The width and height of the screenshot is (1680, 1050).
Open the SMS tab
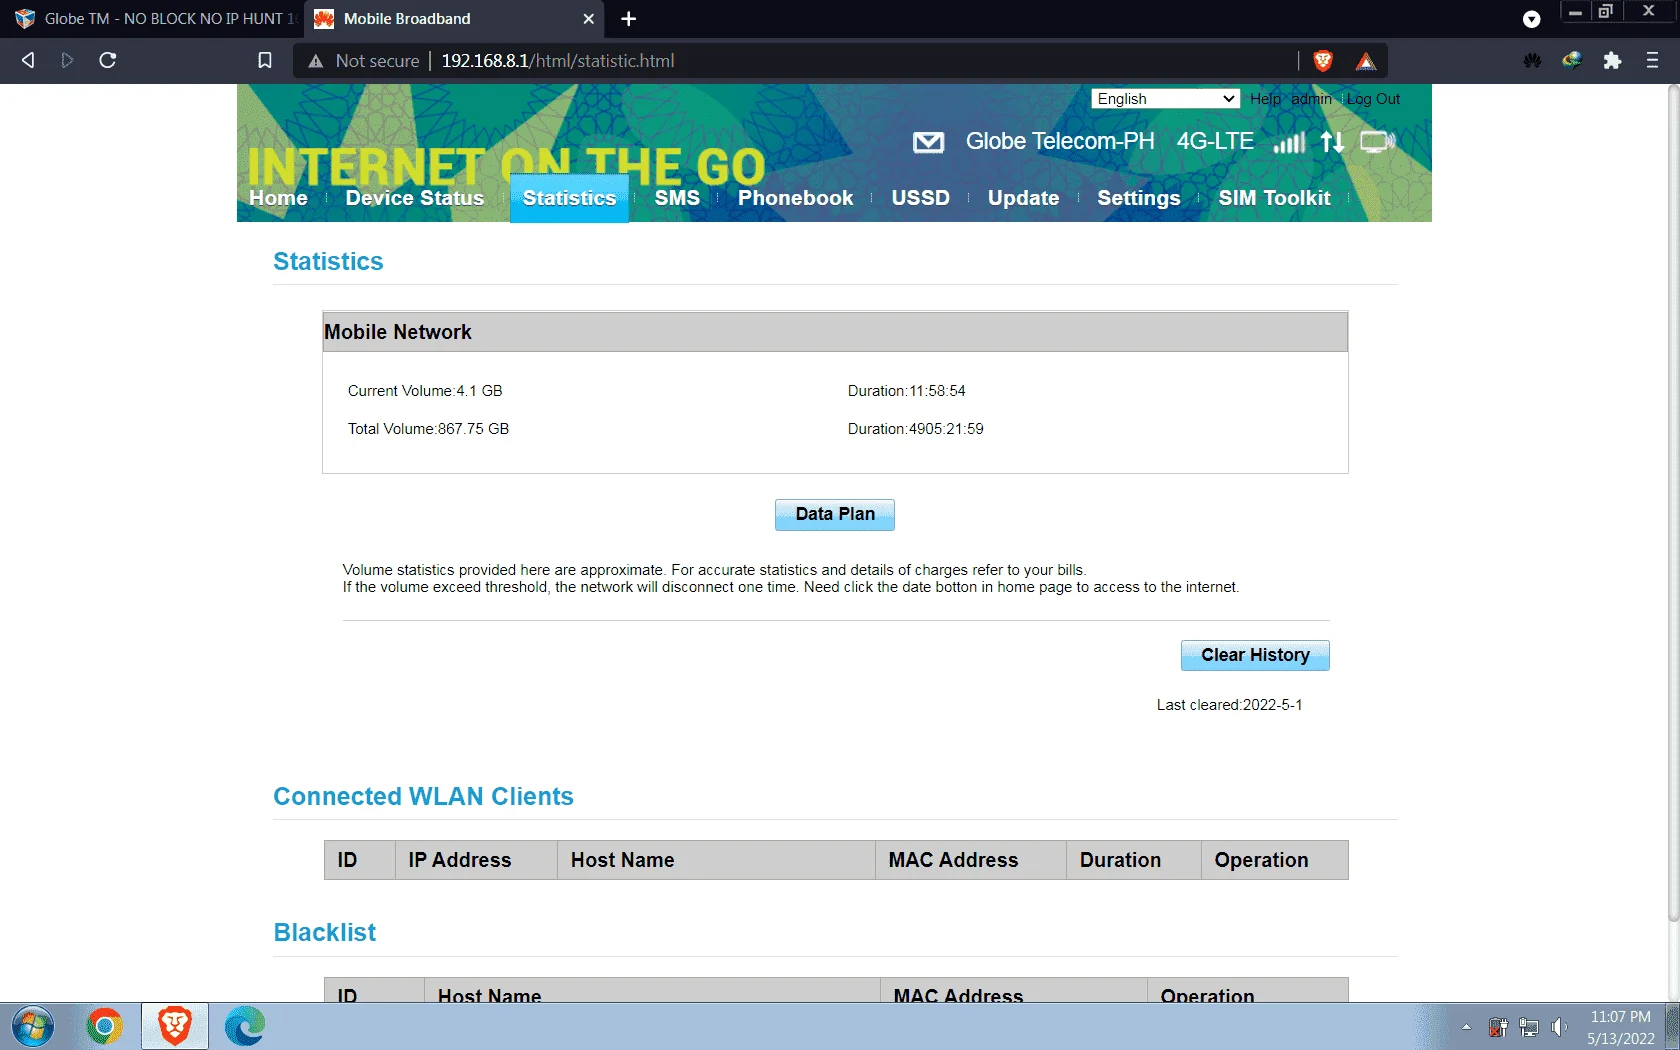click(677, 198)
